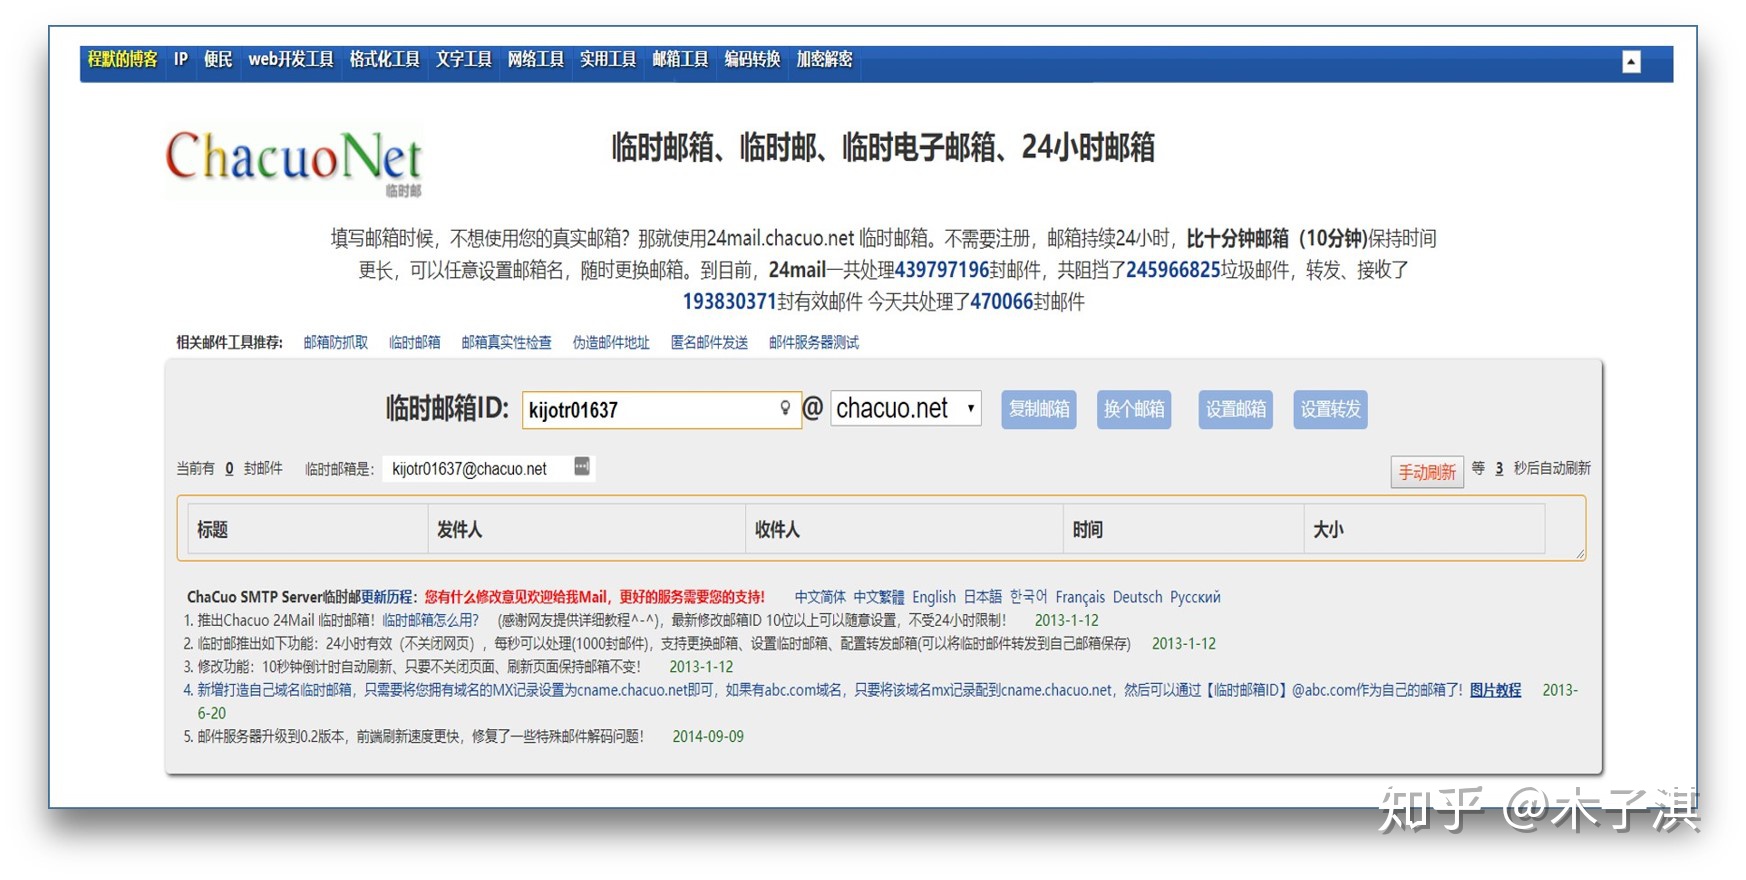Click the 更新历程 link

(x=388, y=597)
